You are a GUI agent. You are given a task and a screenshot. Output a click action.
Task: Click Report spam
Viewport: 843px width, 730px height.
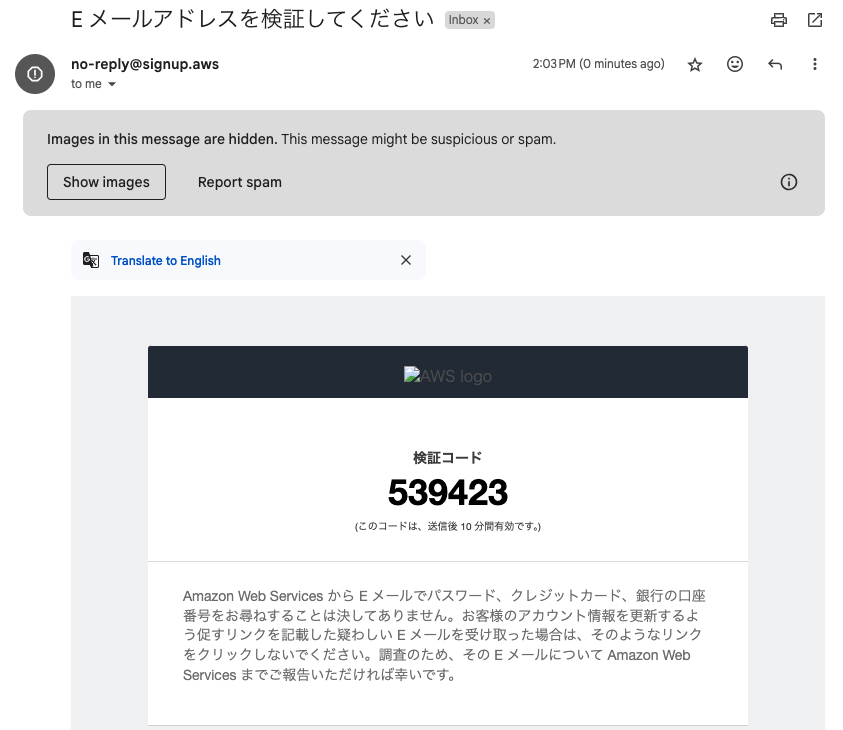tap(240, 182)
